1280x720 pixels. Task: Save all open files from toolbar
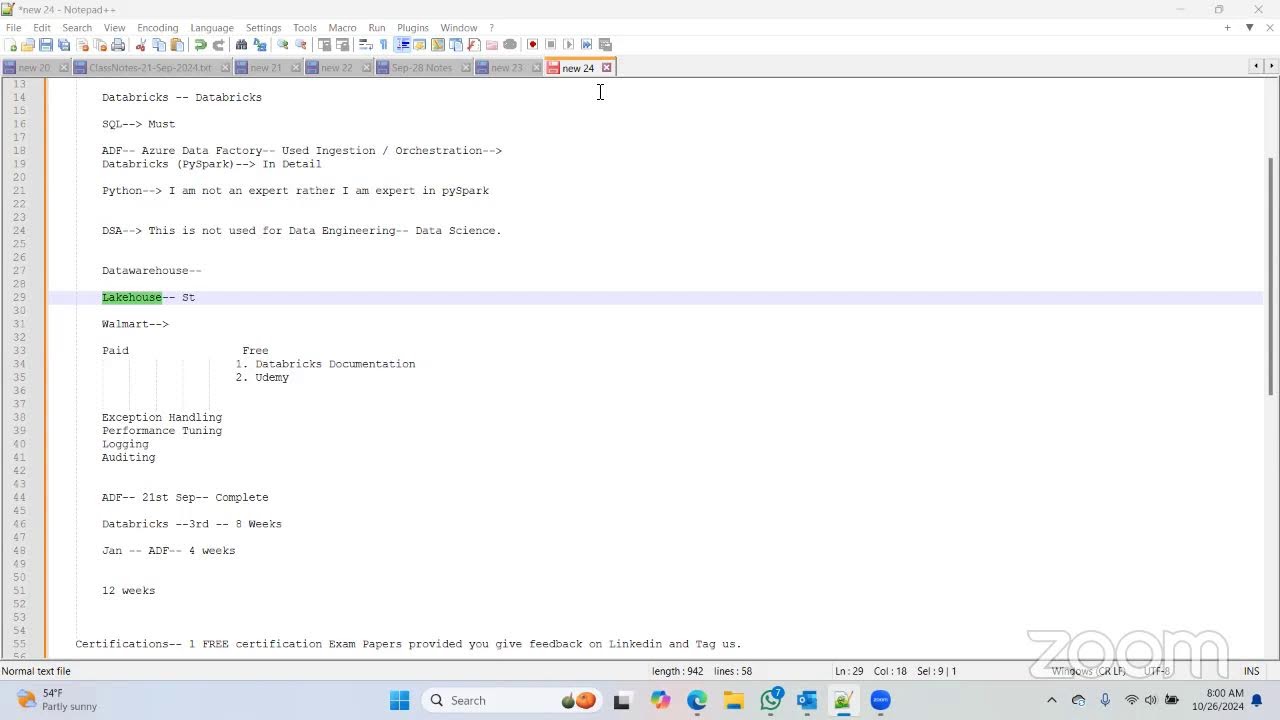tap(64, 44)
